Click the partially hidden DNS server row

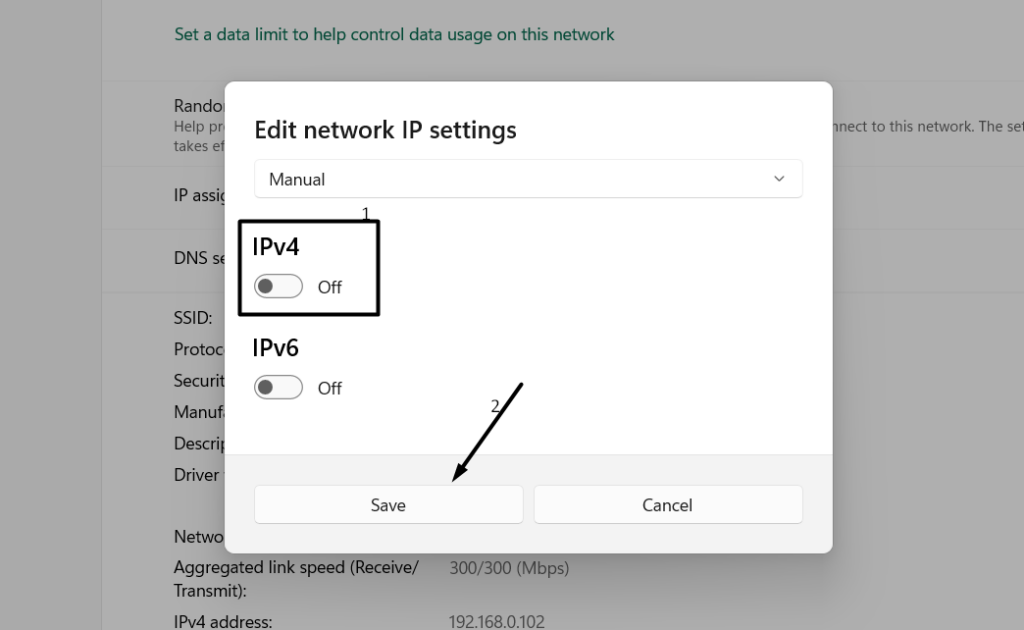(x=196, y=258)
